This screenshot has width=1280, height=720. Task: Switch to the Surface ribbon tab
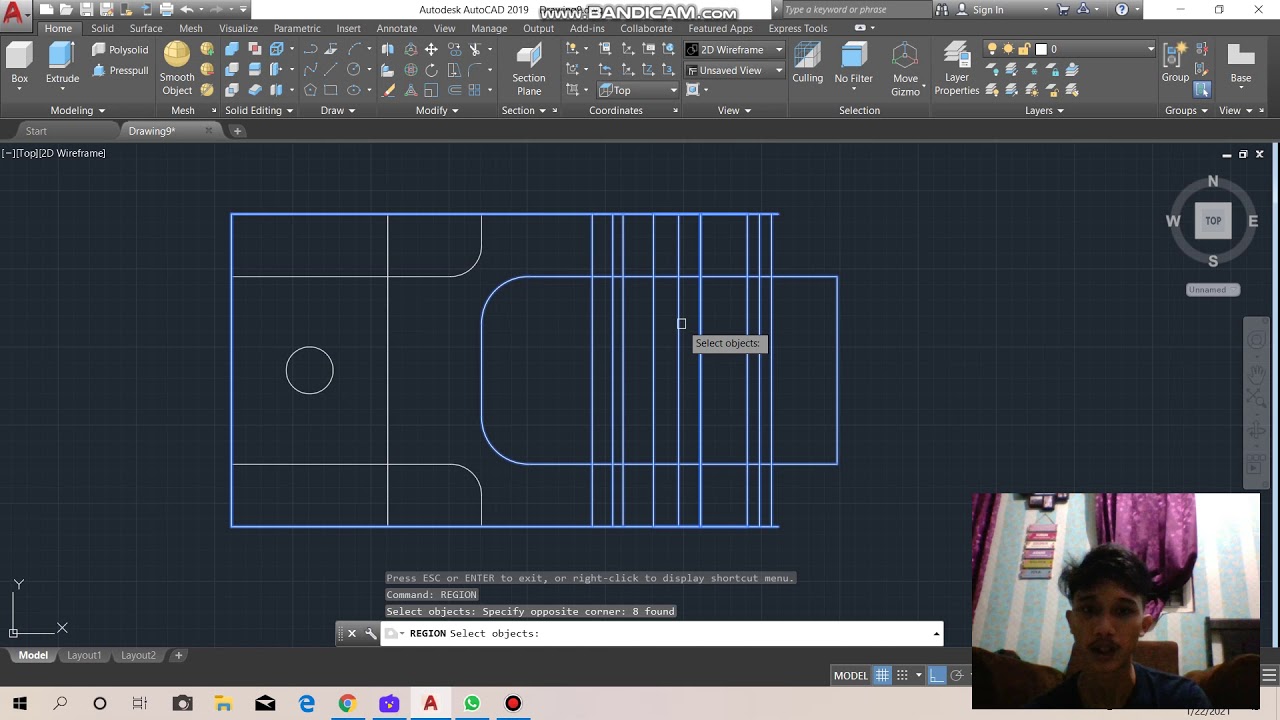(146, 28)
